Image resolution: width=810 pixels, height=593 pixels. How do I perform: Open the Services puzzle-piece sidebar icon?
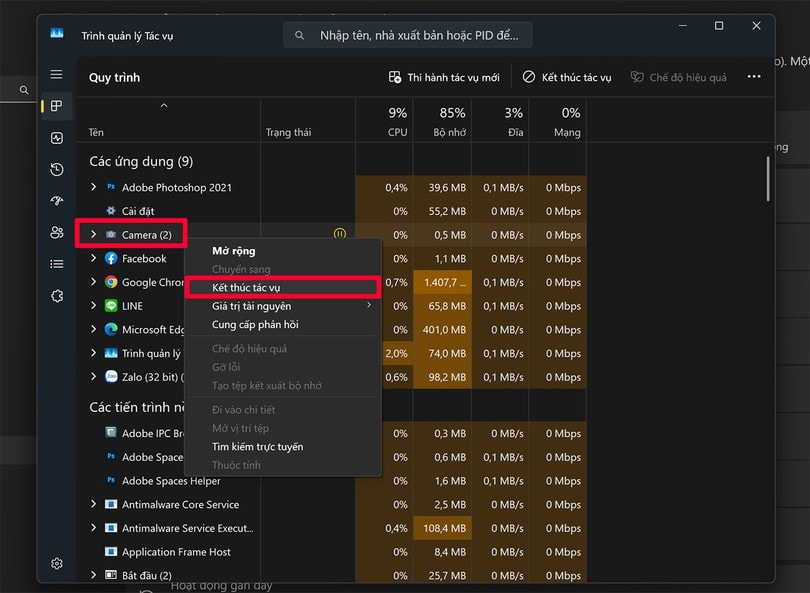point(57,296)
